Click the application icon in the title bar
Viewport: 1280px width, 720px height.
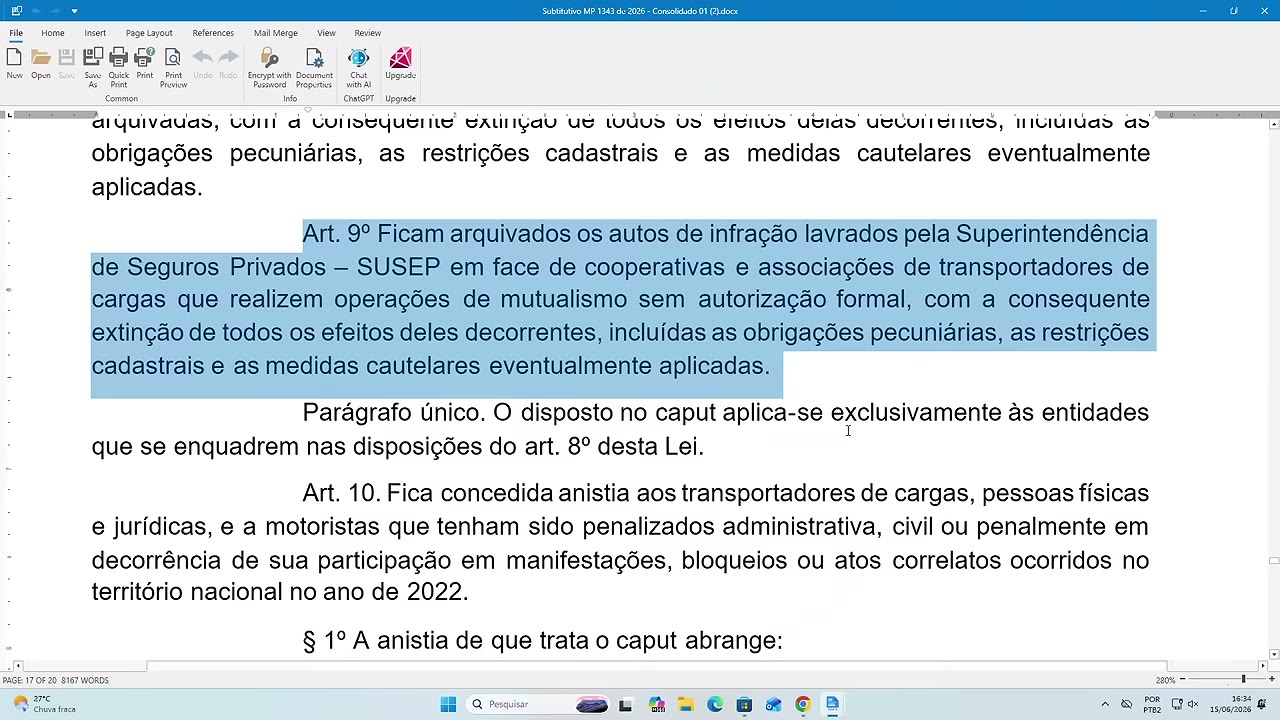16,11
